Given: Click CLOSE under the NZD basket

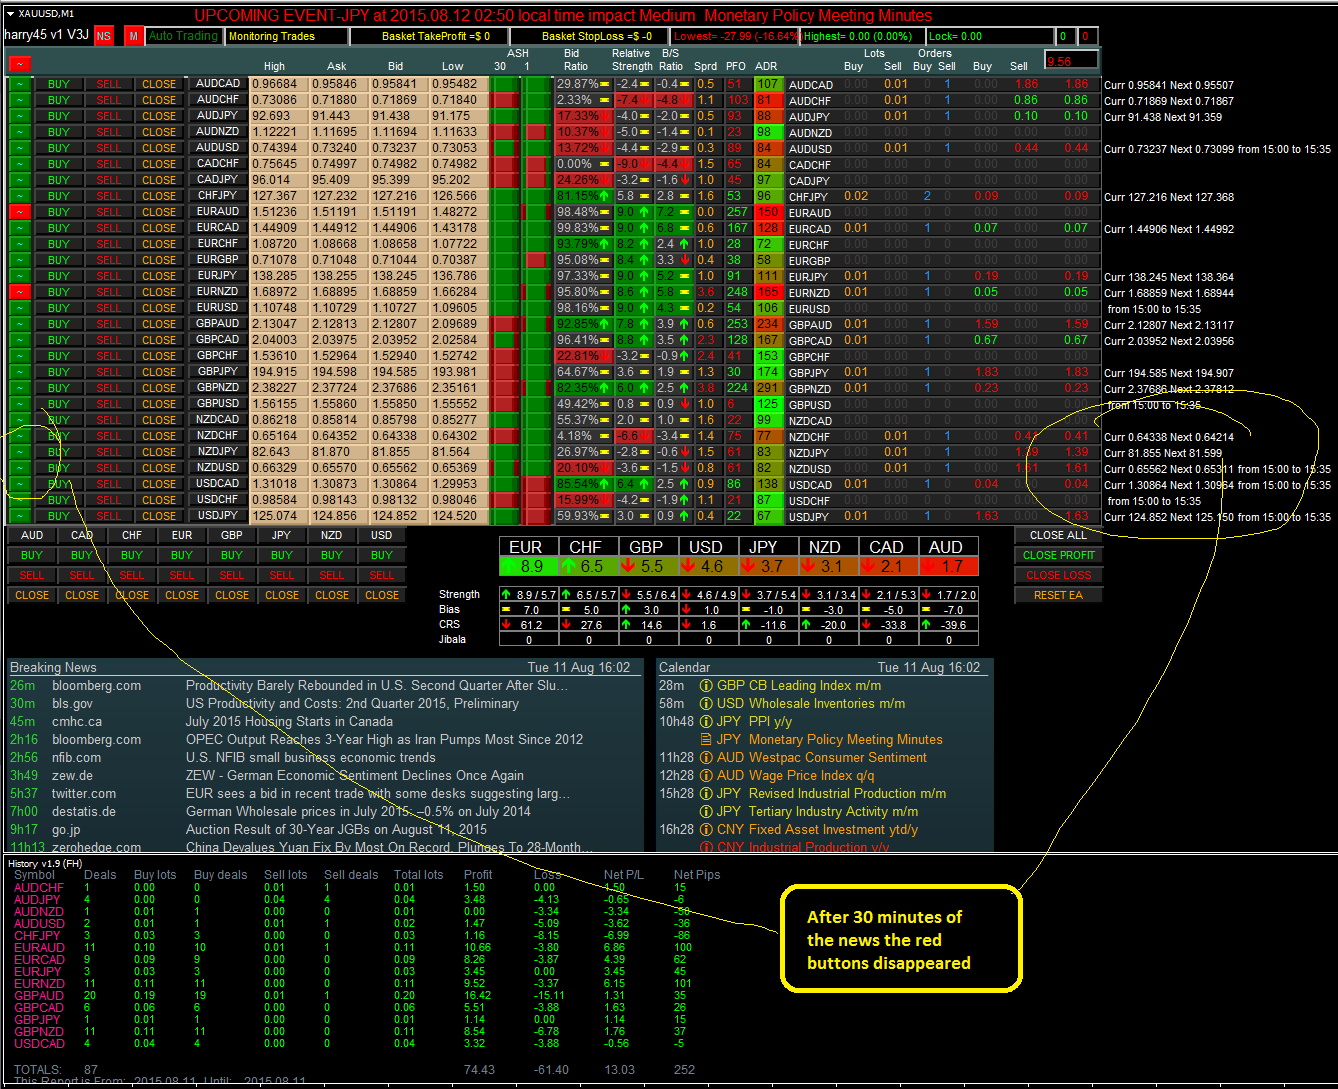Looking at the screenshot, I should click(x=332, y=595).
